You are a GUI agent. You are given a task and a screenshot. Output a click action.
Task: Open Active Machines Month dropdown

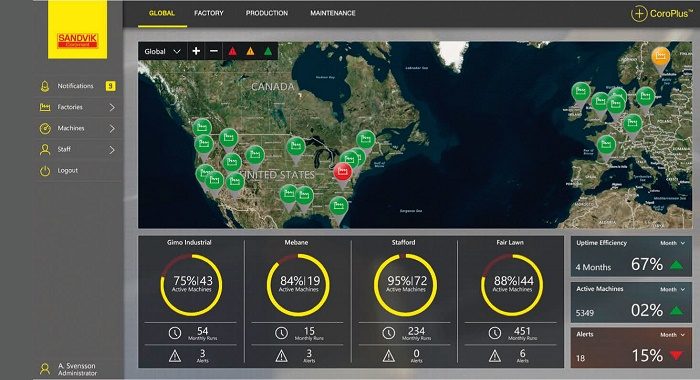[673, 289]
